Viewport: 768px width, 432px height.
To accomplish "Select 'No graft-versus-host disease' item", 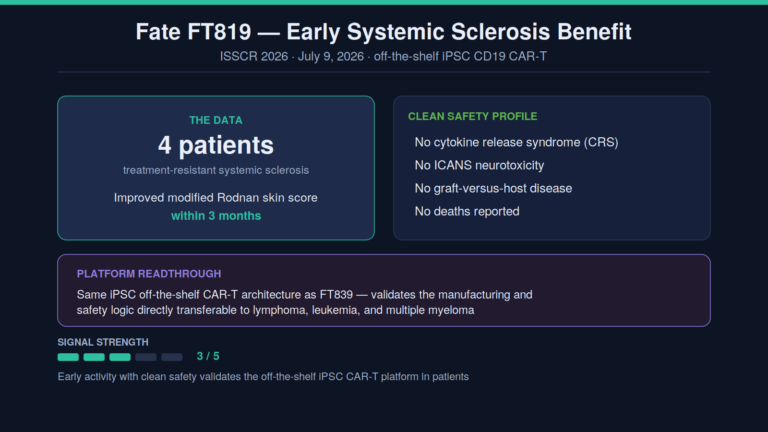I will (x=493, y=188).
